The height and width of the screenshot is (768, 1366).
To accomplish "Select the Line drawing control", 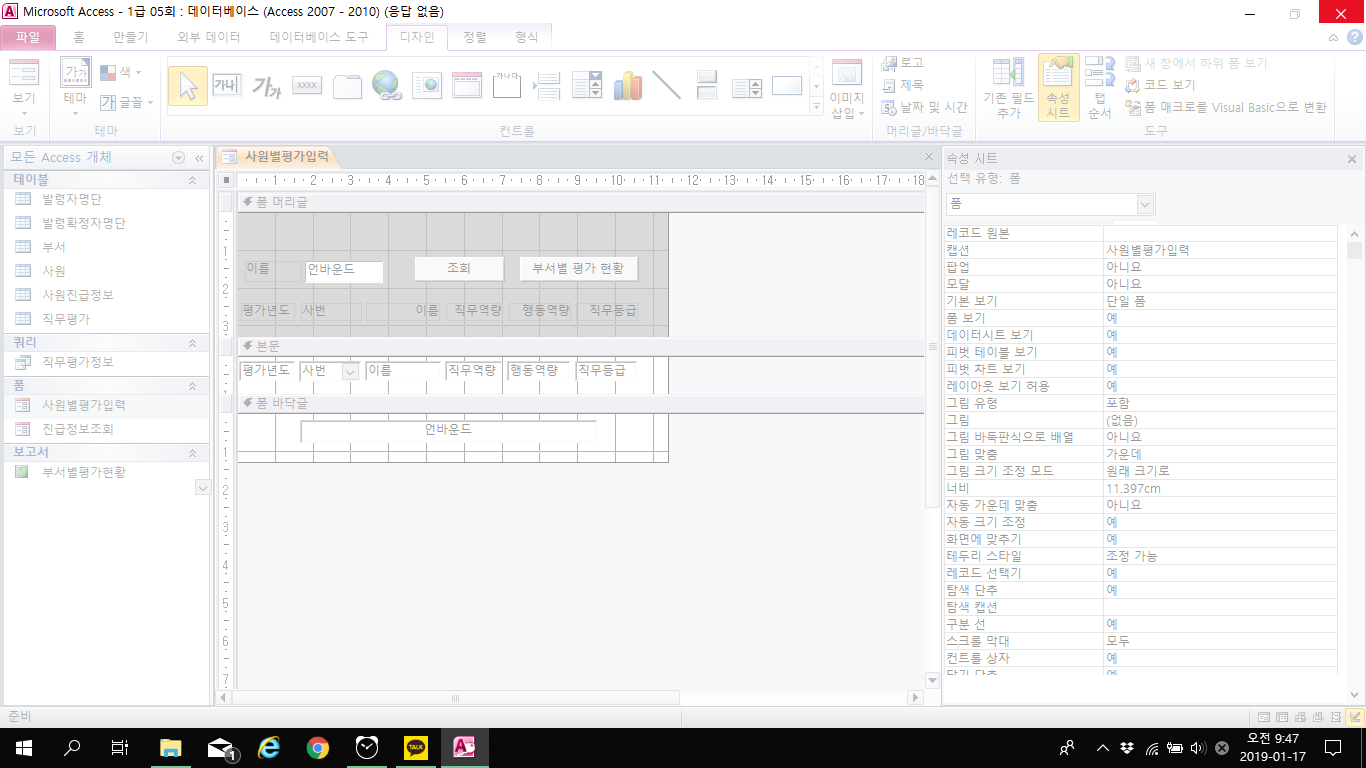I will click(x=667, y=86).
